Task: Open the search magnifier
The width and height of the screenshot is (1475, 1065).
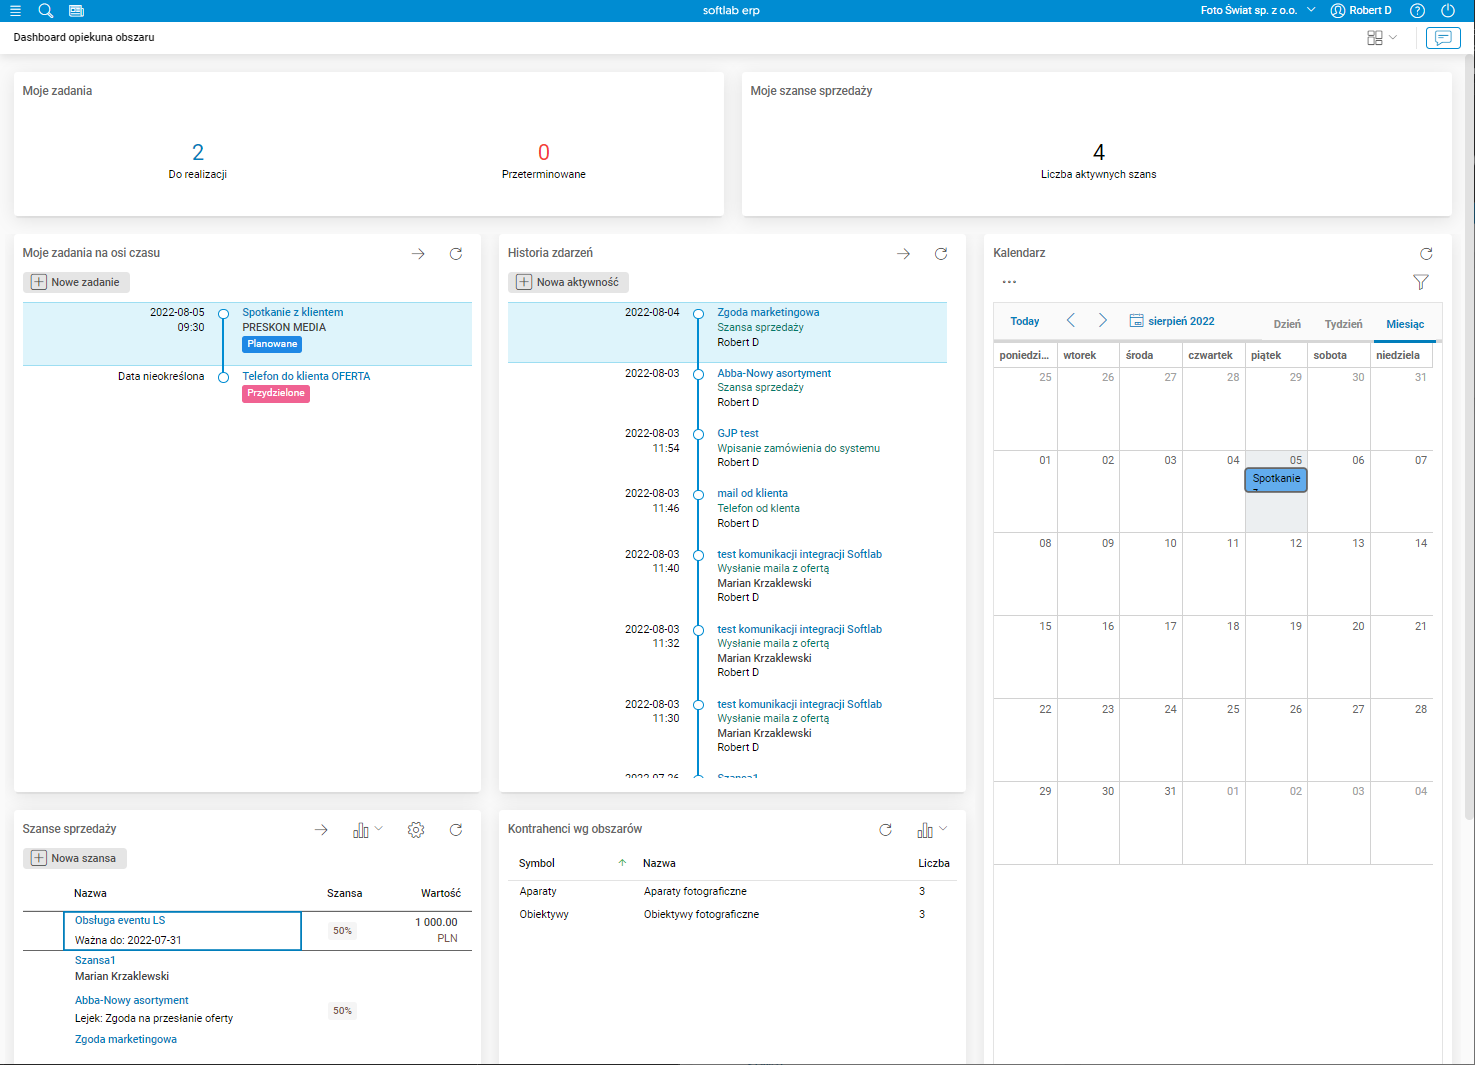Action: pyautogui.click(x=45, y=10)
